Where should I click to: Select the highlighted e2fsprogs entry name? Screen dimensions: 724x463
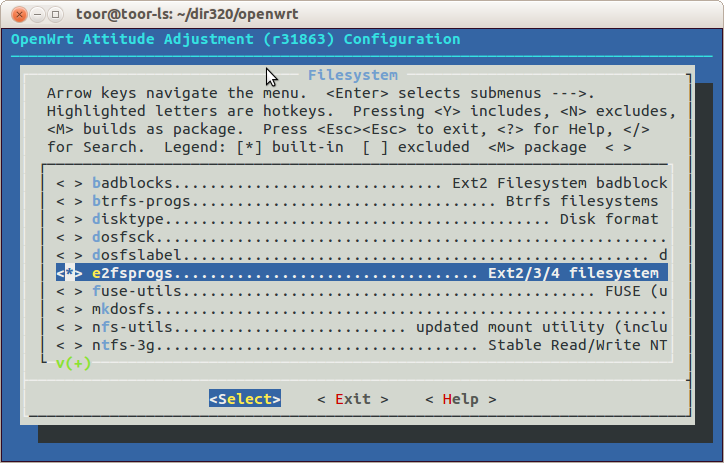132,273
